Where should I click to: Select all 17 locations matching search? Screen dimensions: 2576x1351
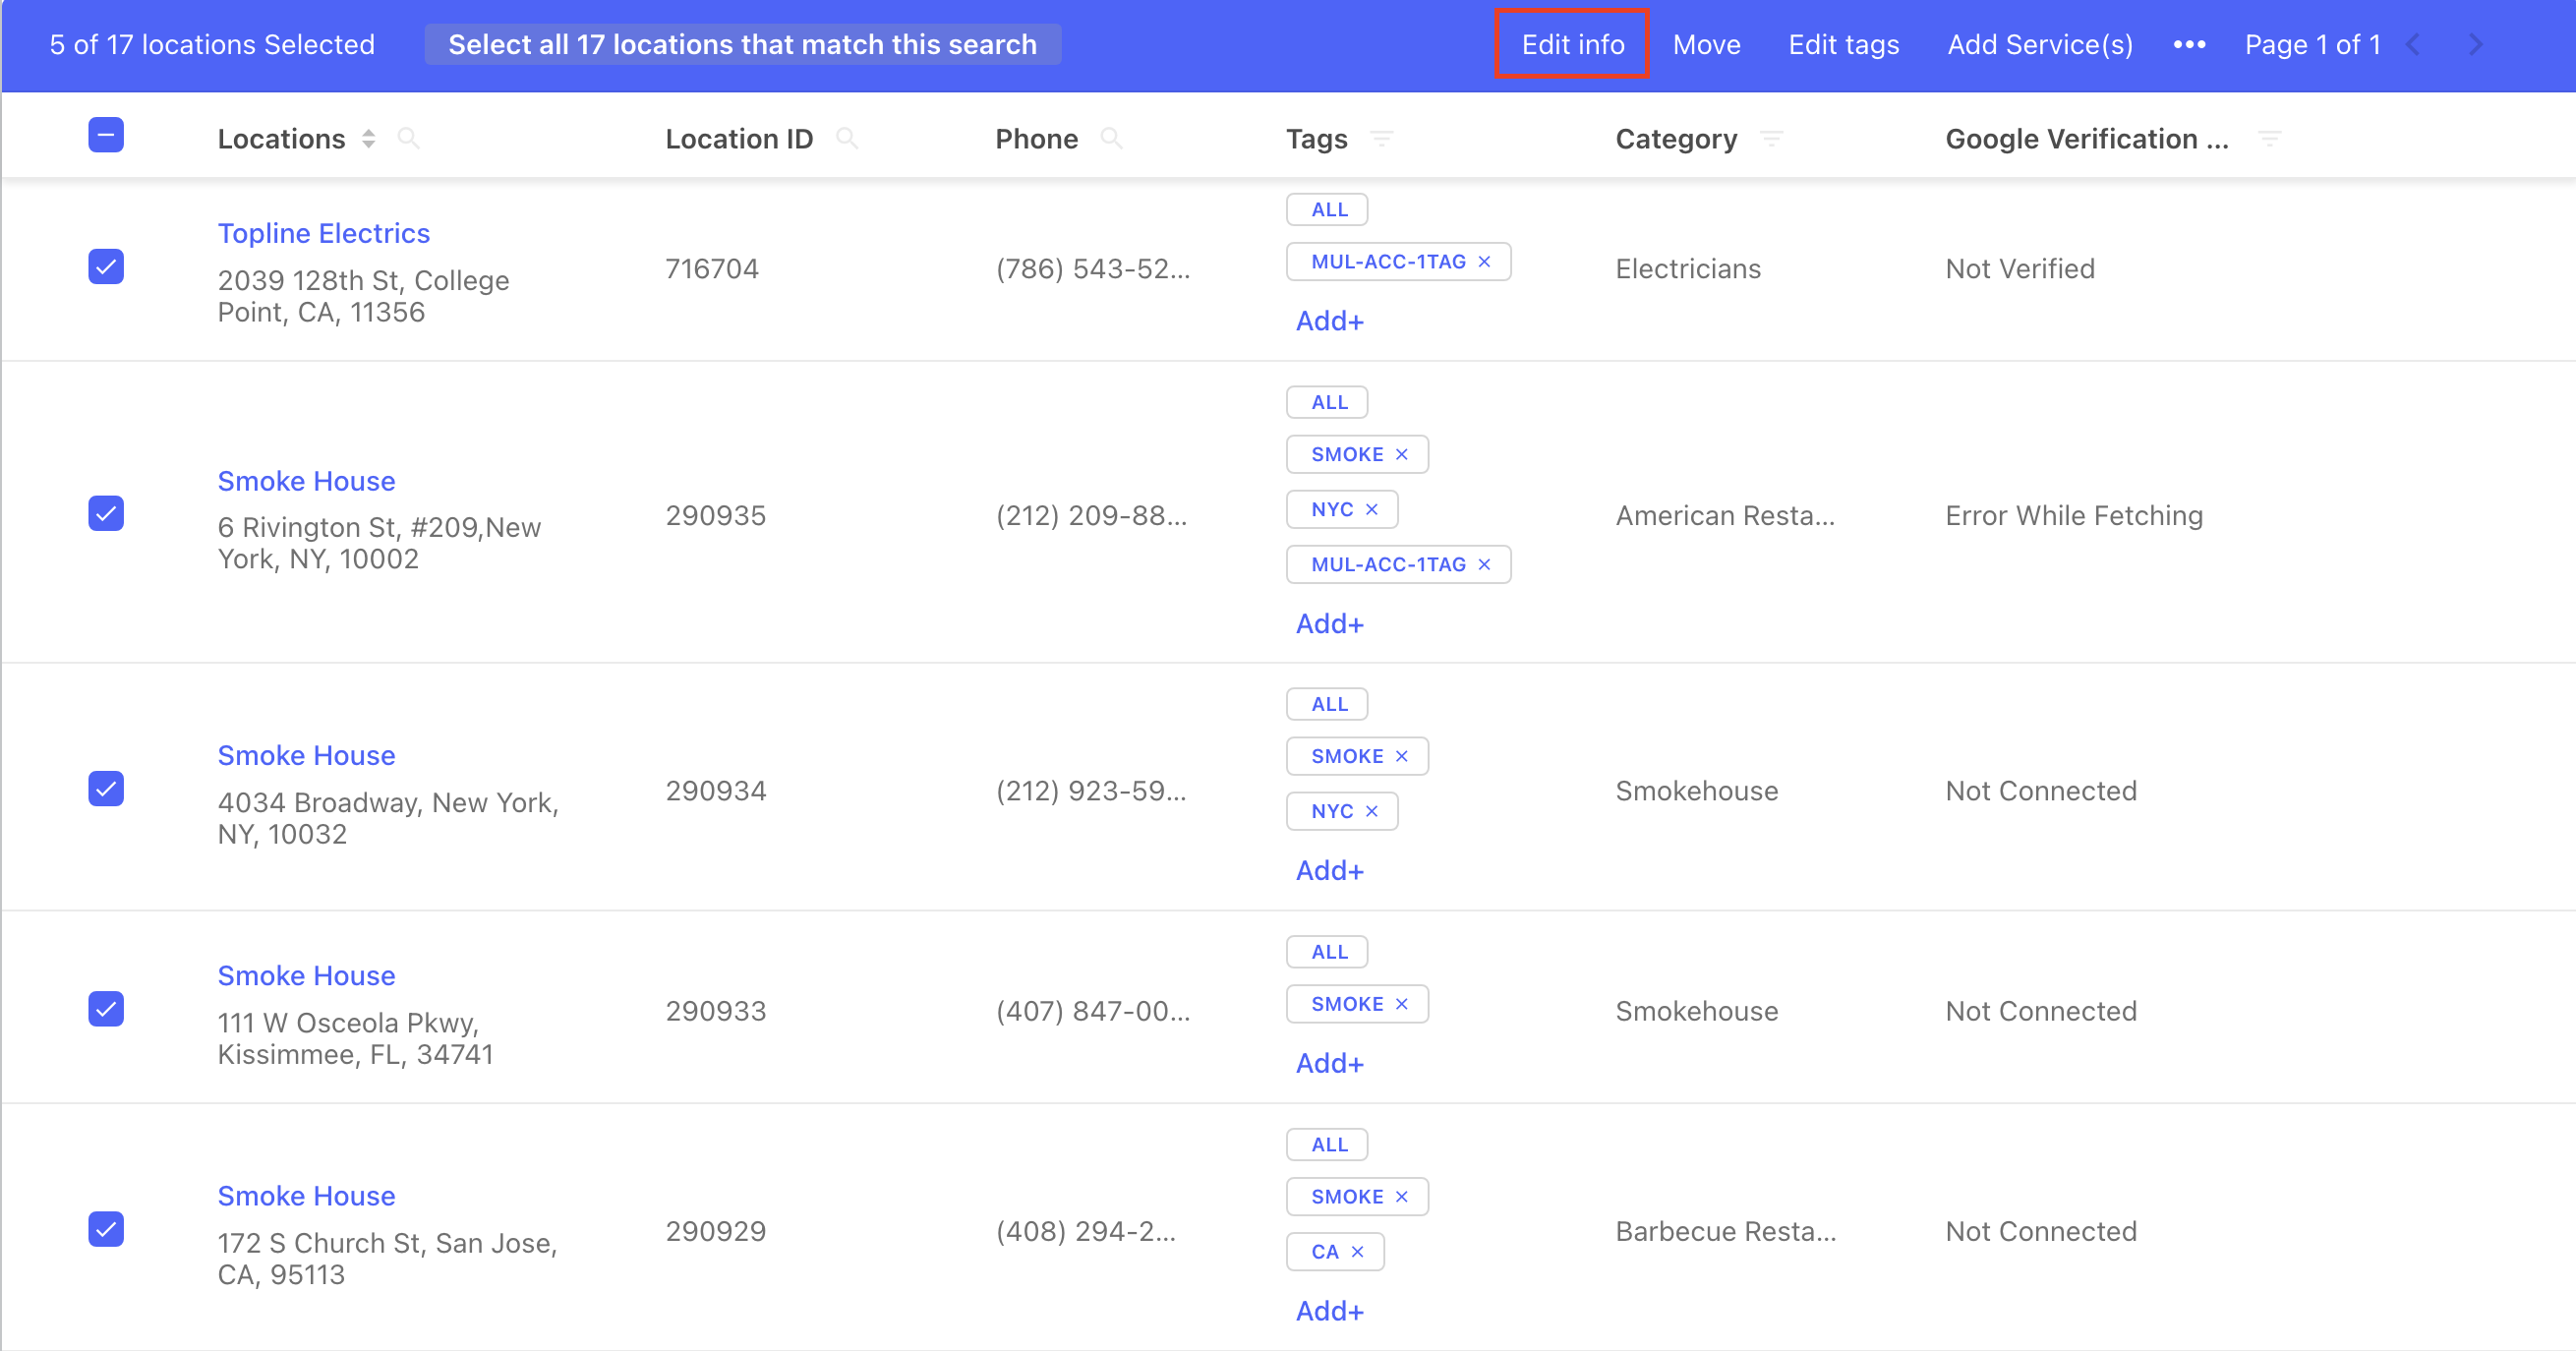[x=742, y=44]
